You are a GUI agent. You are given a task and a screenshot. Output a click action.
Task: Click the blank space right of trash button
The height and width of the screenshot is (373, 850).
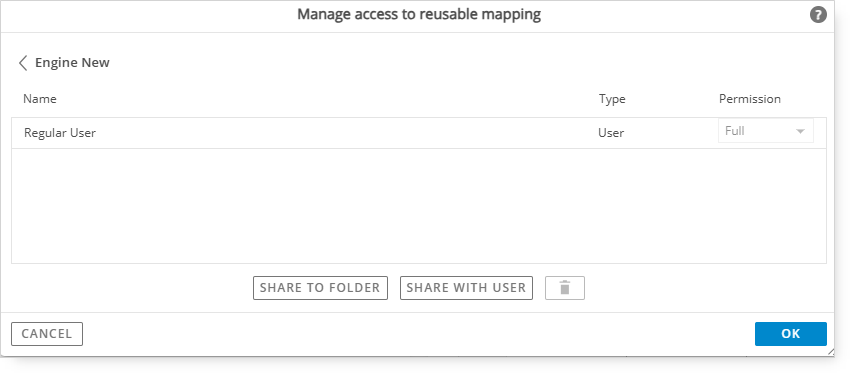click(705, 288)
